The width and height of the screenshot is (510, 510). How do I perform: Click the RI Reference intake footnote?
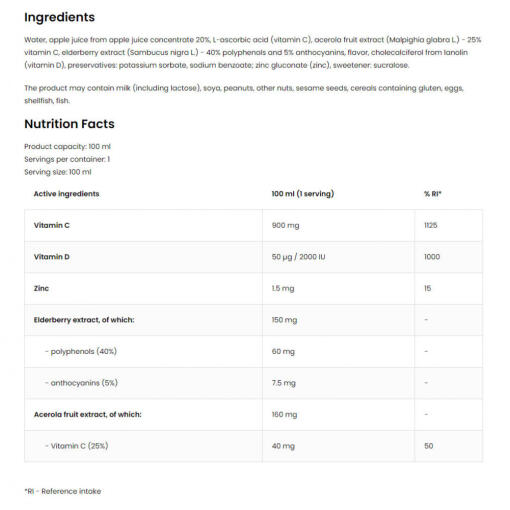[63, 491]
